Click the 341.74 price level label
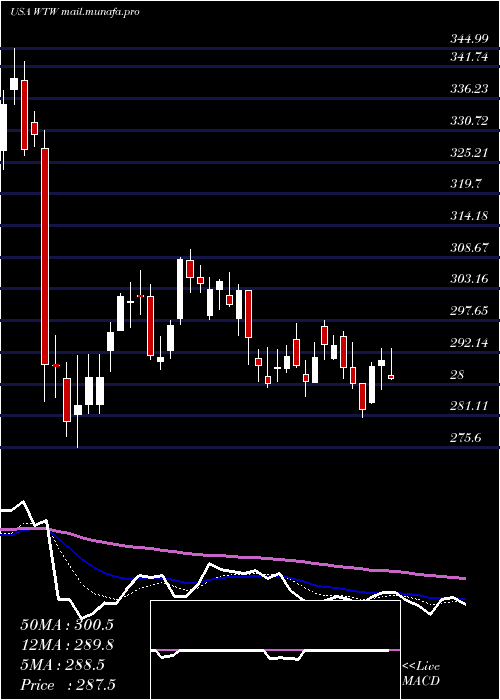 (470, 56)
